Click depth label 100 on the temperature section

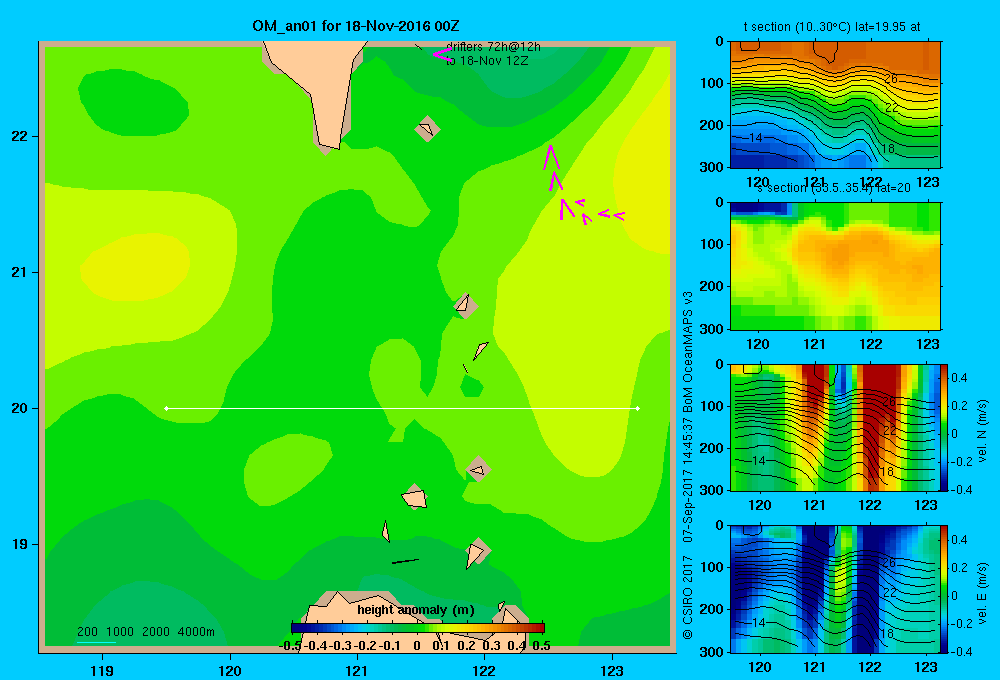(x=712, y=83)
